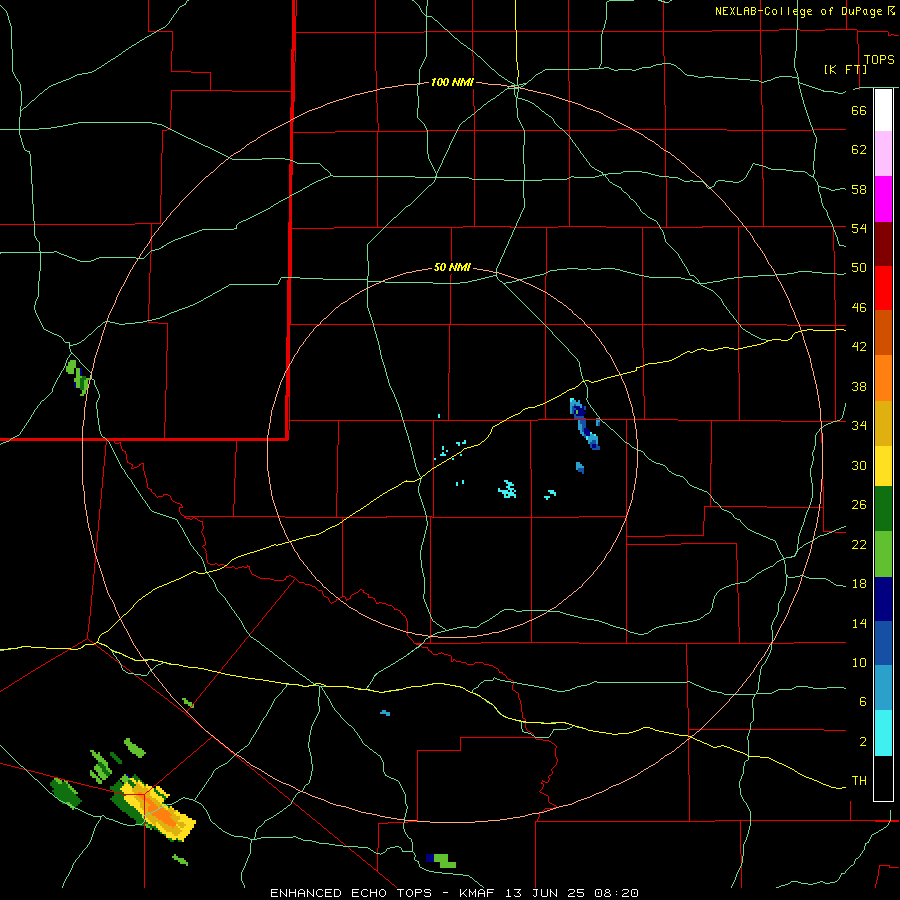Click the TOPS legend title
The width and height of the screenshot is (900, 900).
[x=879, y=59]
